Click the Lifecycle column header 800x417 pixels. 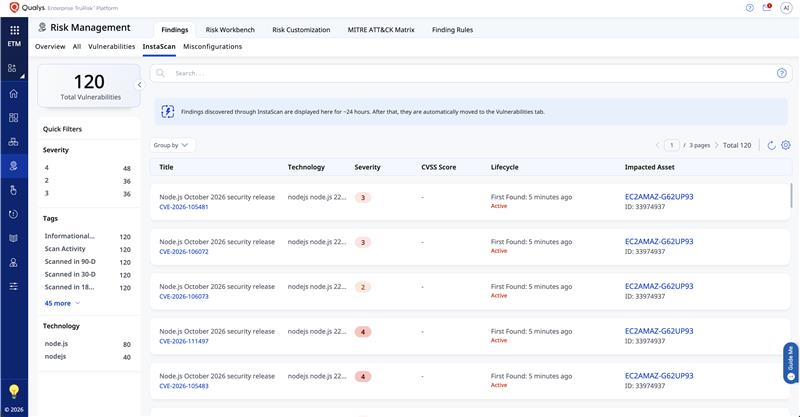coord(505,167)
